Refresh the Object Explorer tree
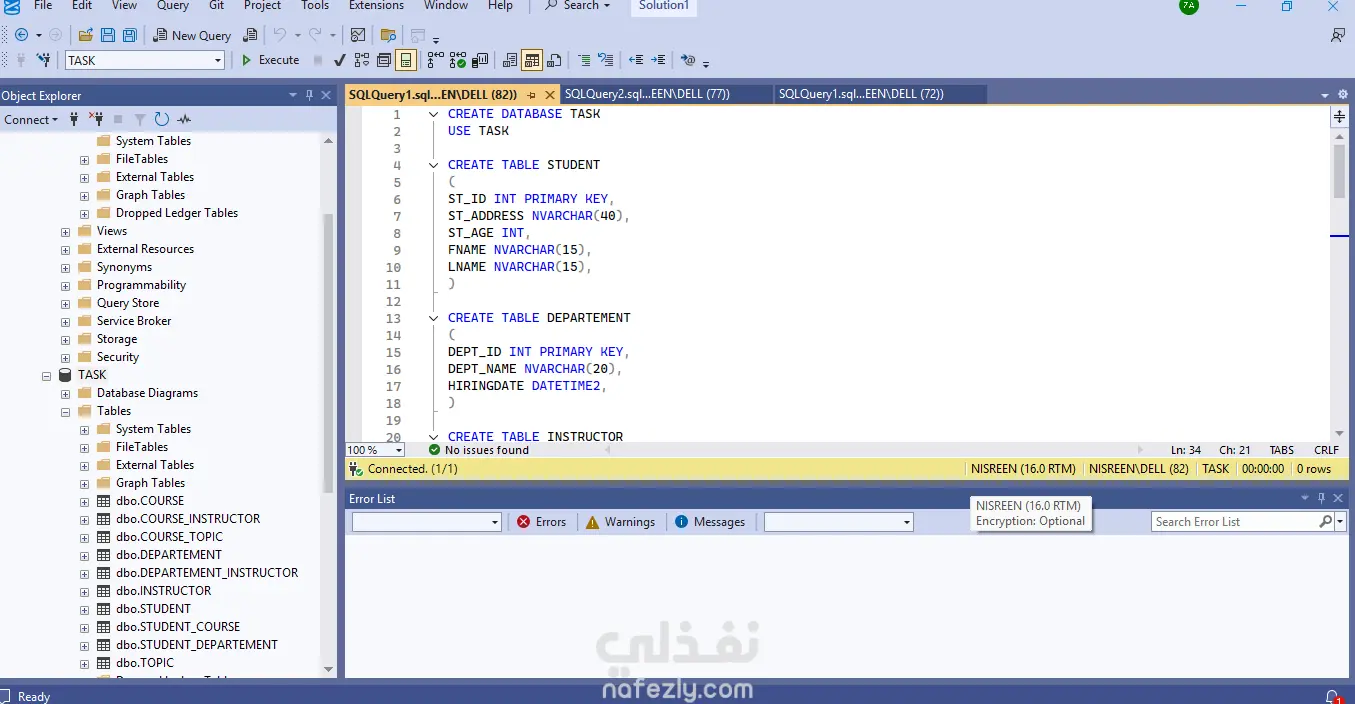Screen dimensions: 1355x704 tap(162, 119)
